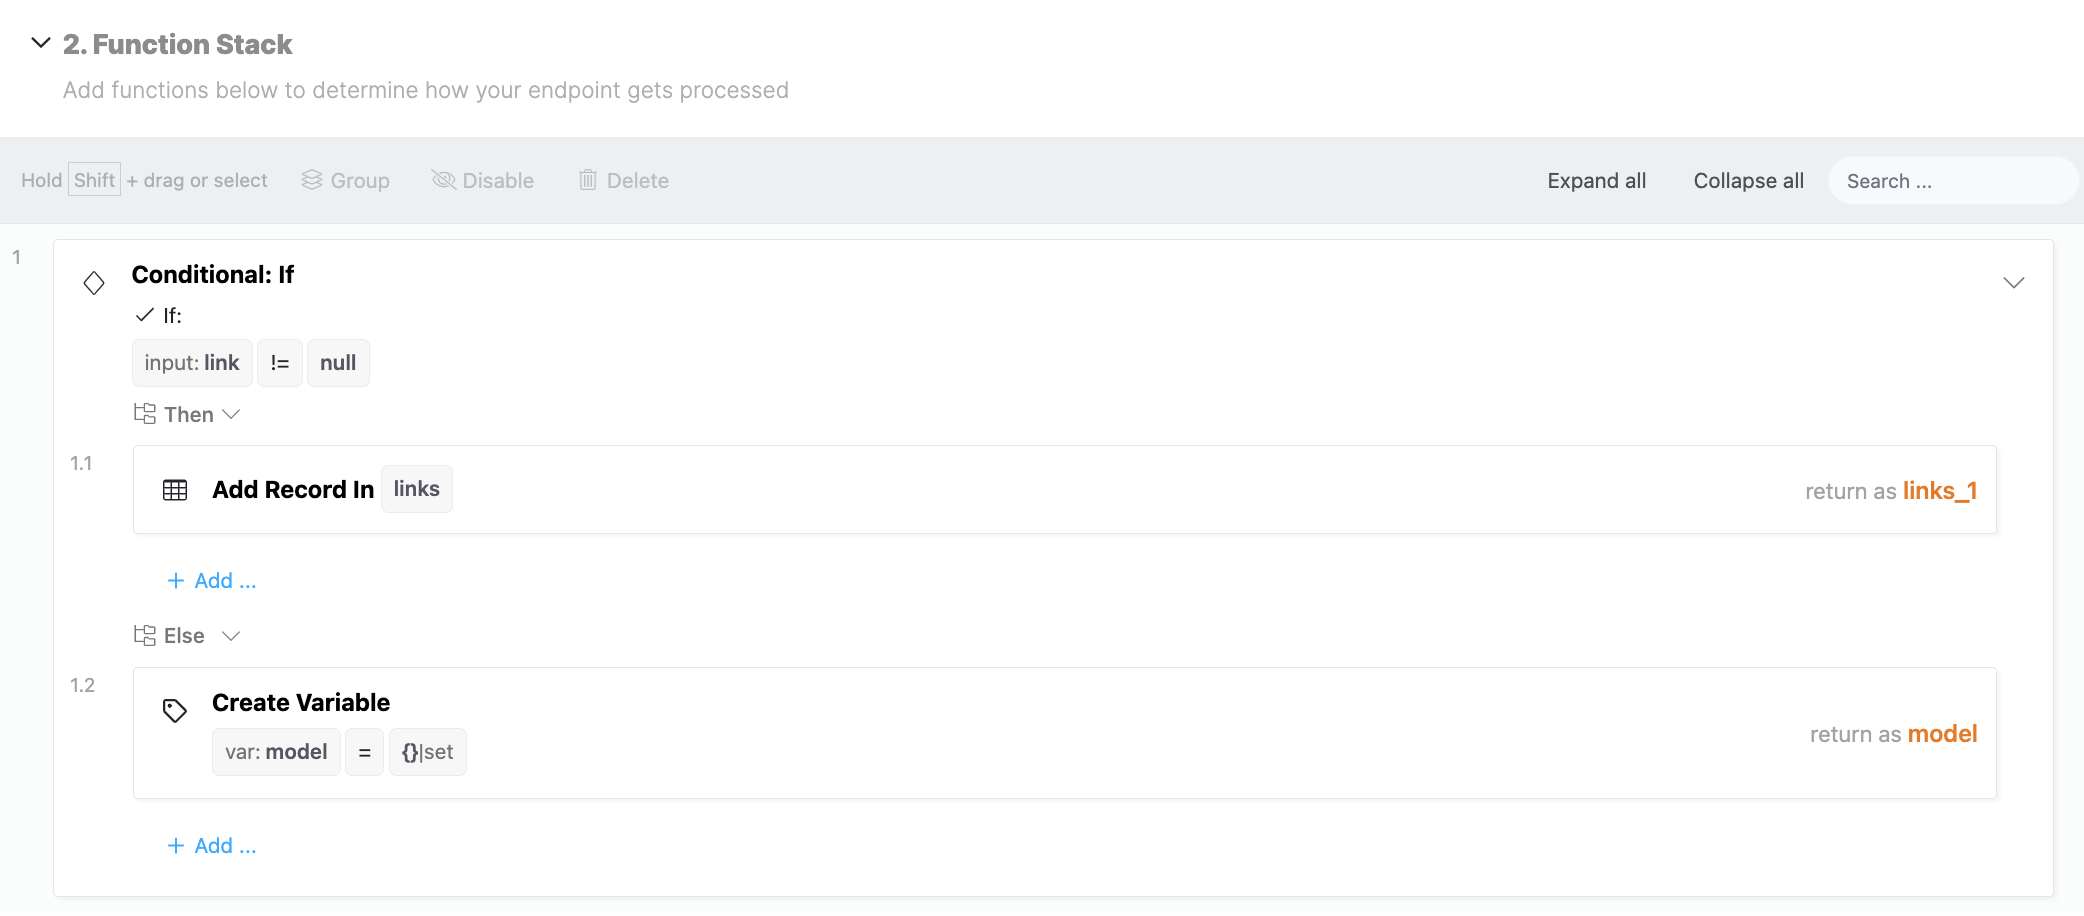
Task: Click the Add Record table icon
Action: point(175,490)
